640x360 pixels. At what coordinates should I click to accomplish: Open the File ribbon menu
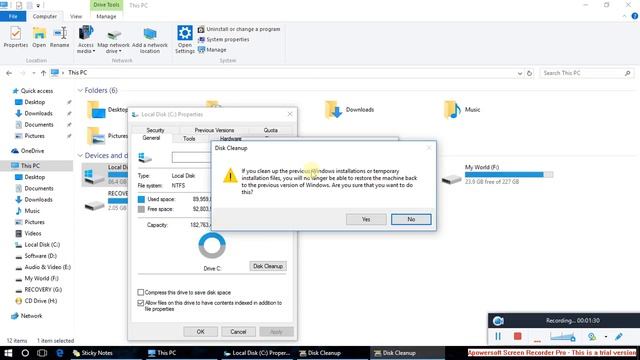click(x=13, y=16)
